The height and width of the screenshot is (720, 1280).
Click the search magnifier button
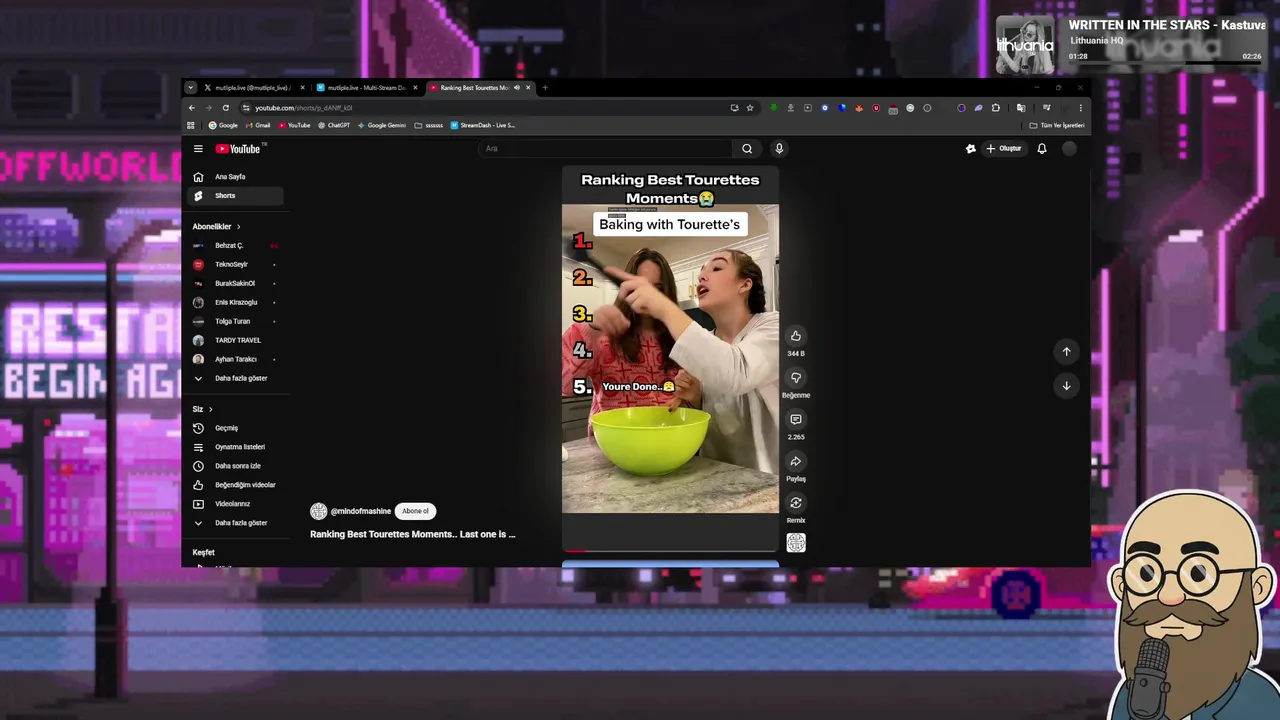[x=747, y=149]
